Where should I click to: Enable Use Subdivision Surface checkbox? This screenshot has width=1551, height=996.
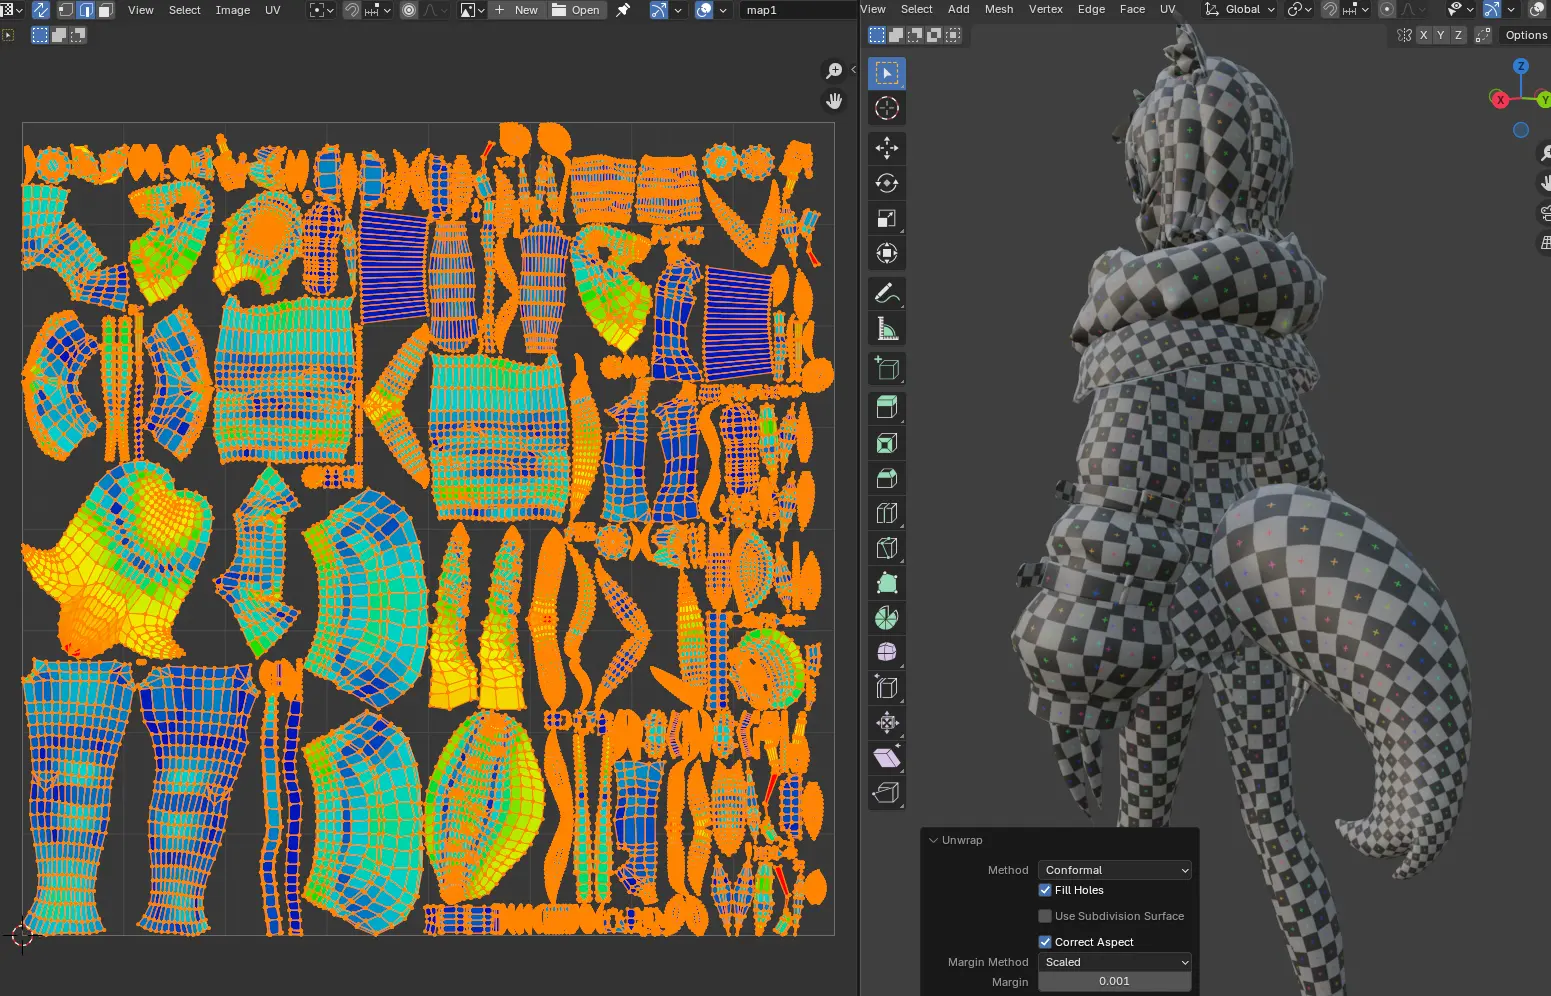pos(1045,916)
